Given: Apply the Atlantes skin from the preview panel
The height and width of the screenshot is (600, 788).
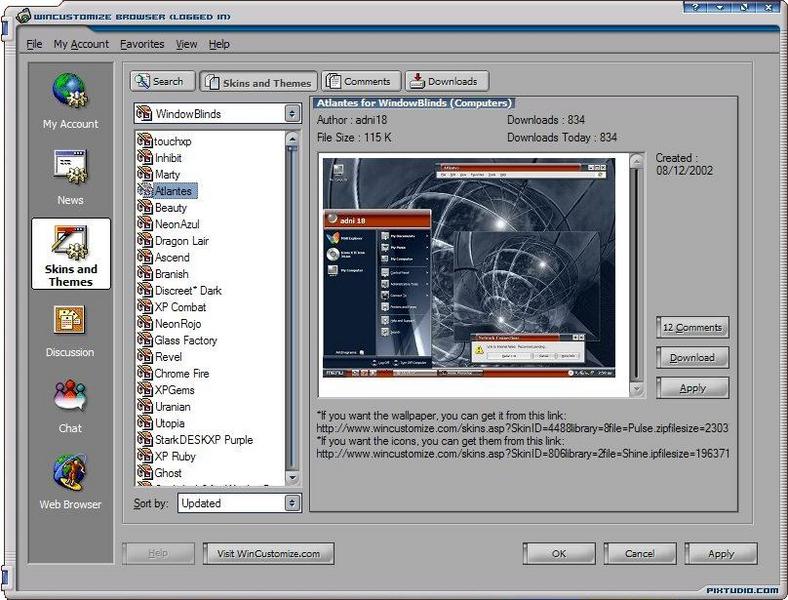Looking at the screenshot, I should pos(692,387).
